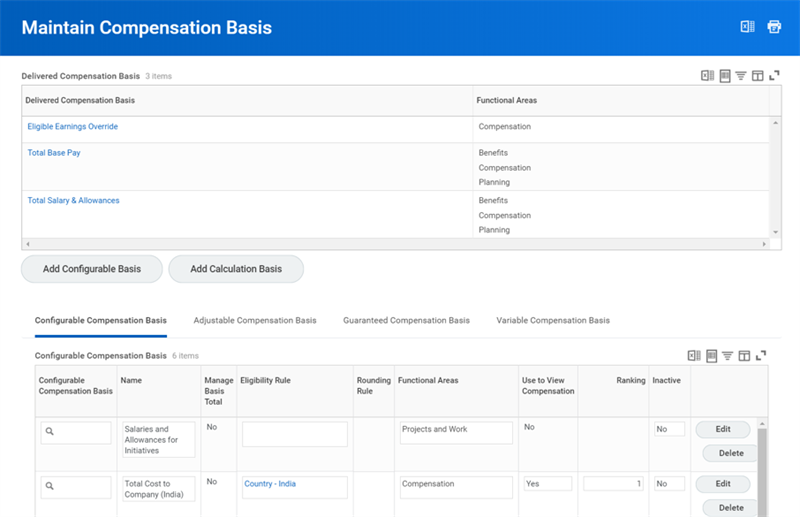Open the Eligible Earnings Override link
The height and width of the screenshot is (517, 800).
(x=72, y=127)
